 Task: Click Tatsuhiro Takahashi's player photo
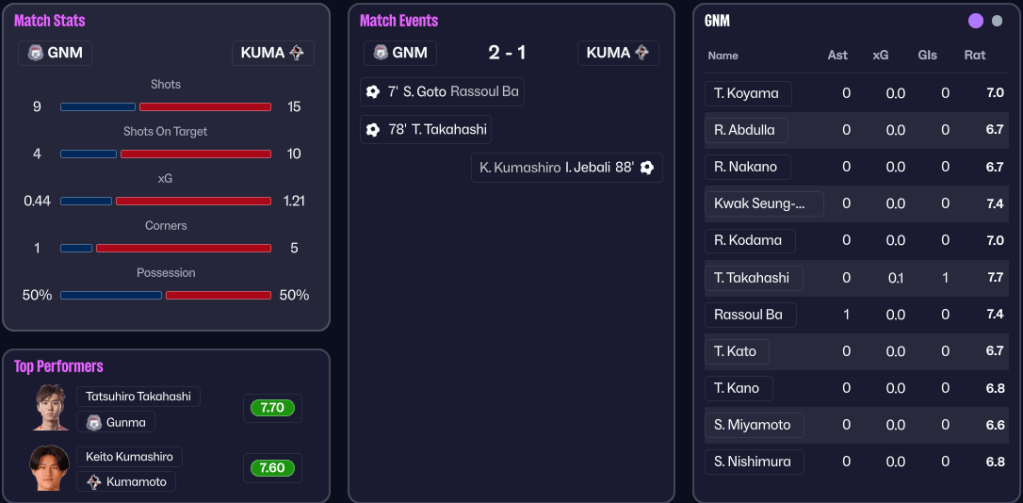tap(50, 408)
